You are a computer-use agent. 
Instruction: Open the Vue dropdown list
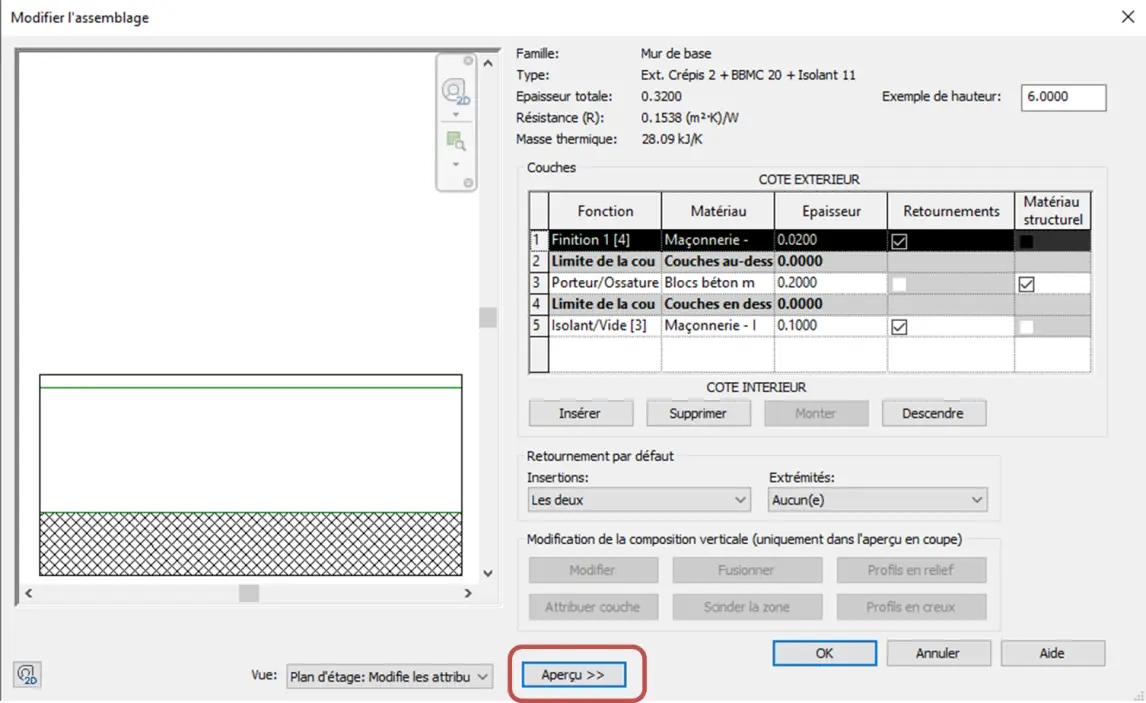[x=389, y=677]
